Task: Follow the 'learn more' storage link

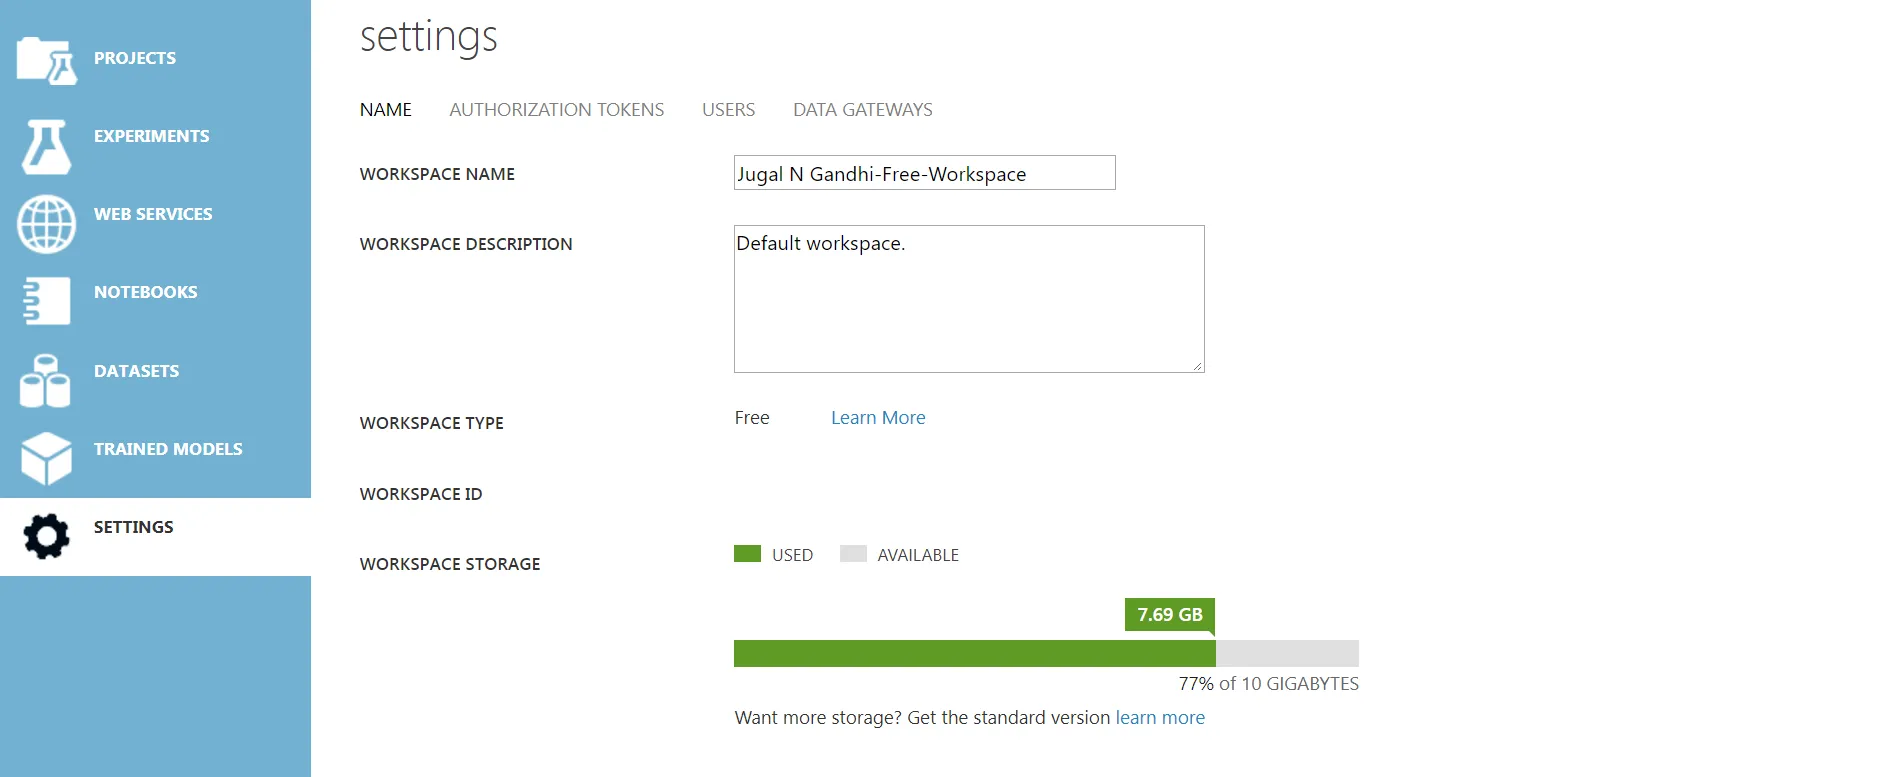Action: point(1160,718)
